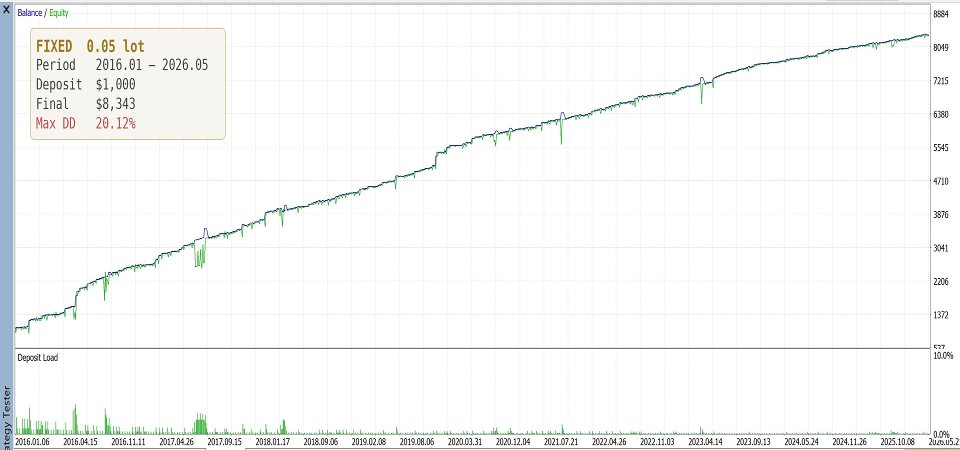The image size is (960, 450).
Task: Click the 2017.09.15 date label
Action: pos(225,442)
